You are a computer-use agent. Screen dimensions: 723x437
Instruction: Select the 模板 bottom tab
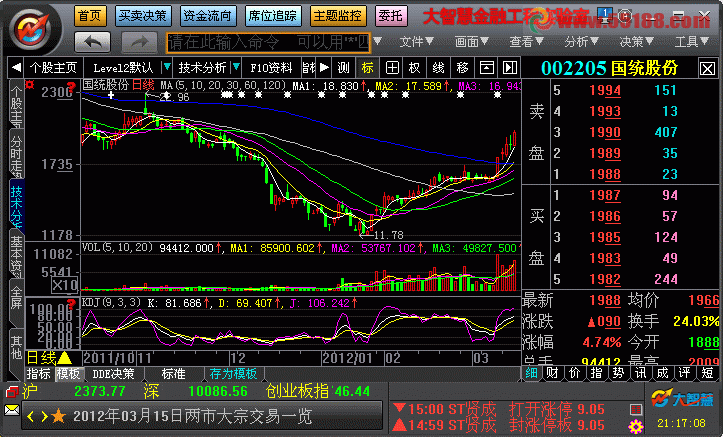[x=68, y=374]
